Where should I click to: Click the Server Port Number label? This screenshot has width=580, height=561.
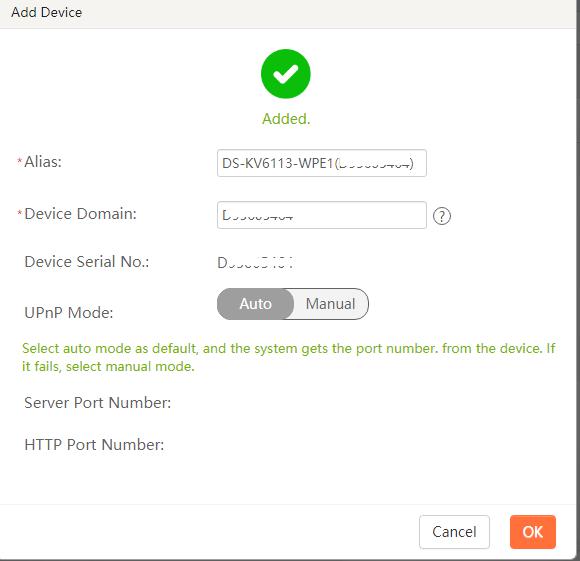tap(97, 403)
